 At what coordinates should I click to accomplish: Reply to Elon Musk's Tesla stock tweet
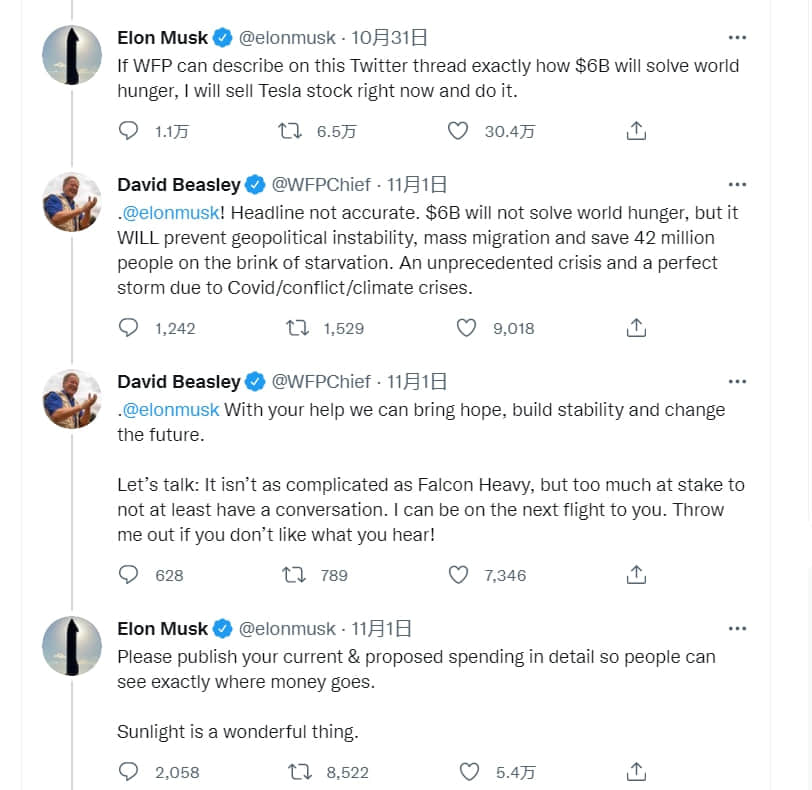click(x=128, y=131)
